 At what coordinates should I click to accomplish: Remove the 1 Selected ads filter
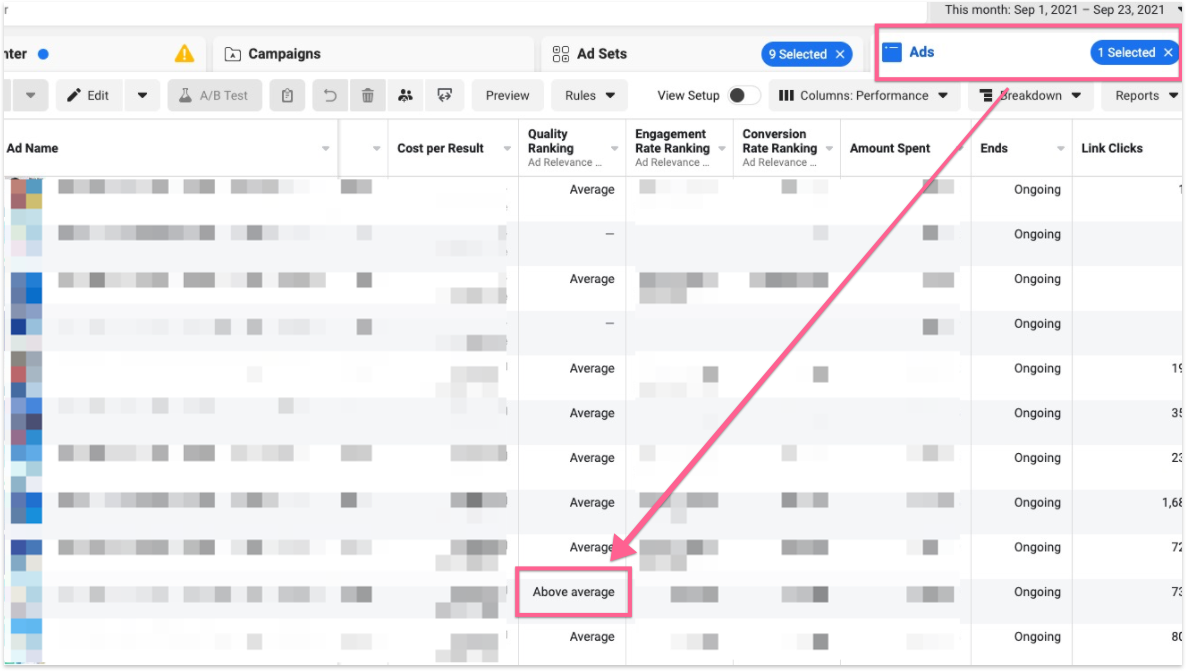click(1168, 53)
